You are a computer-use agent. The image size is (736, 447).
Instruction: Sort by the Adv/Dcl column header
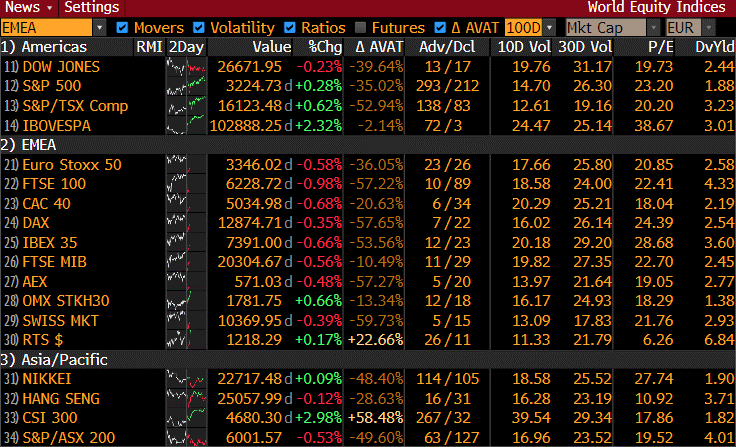coord(447,47)
